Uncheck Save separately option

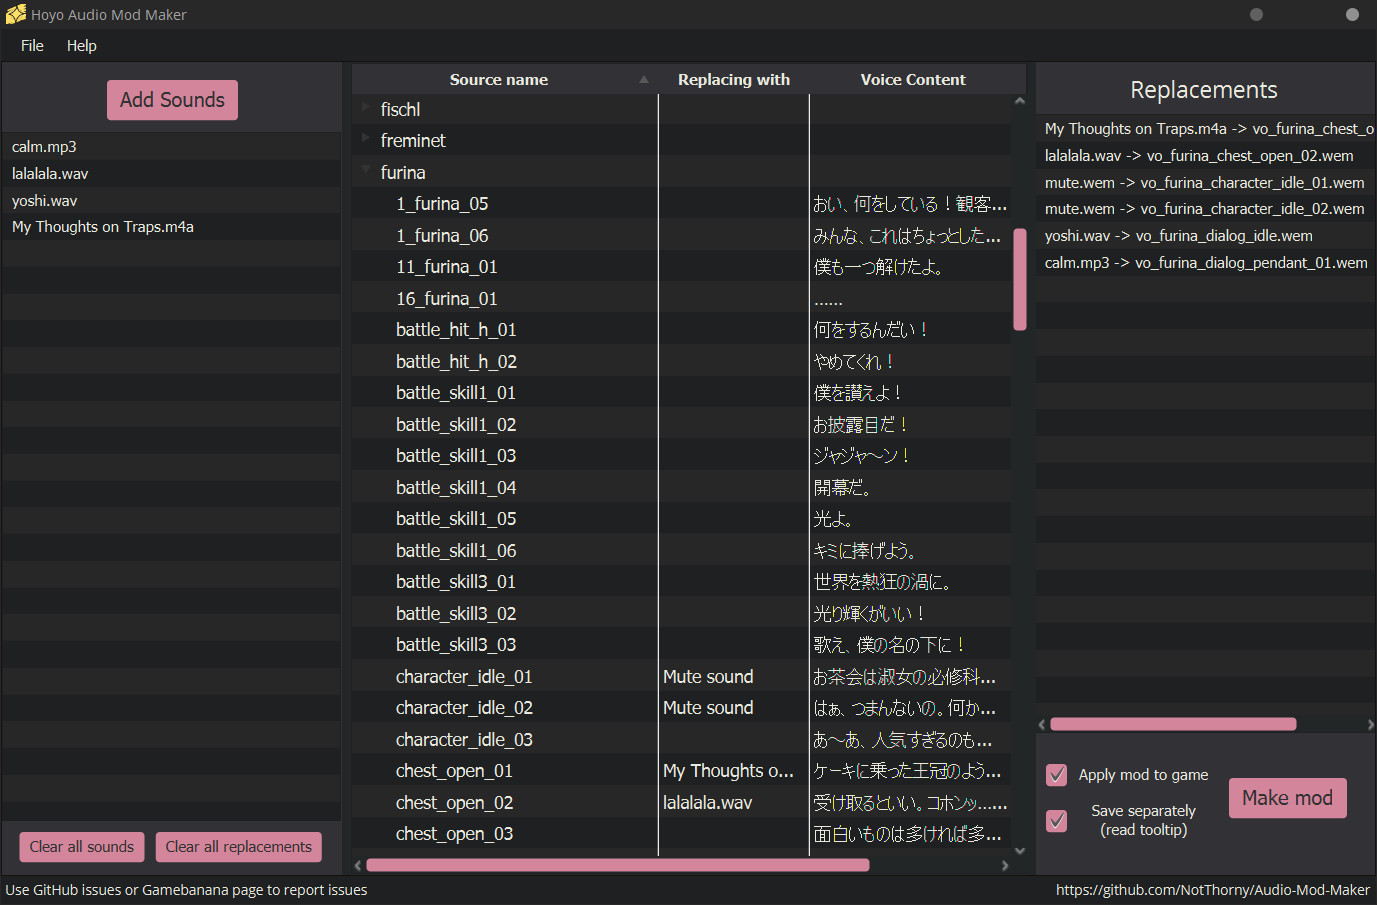coord(1056,820)
